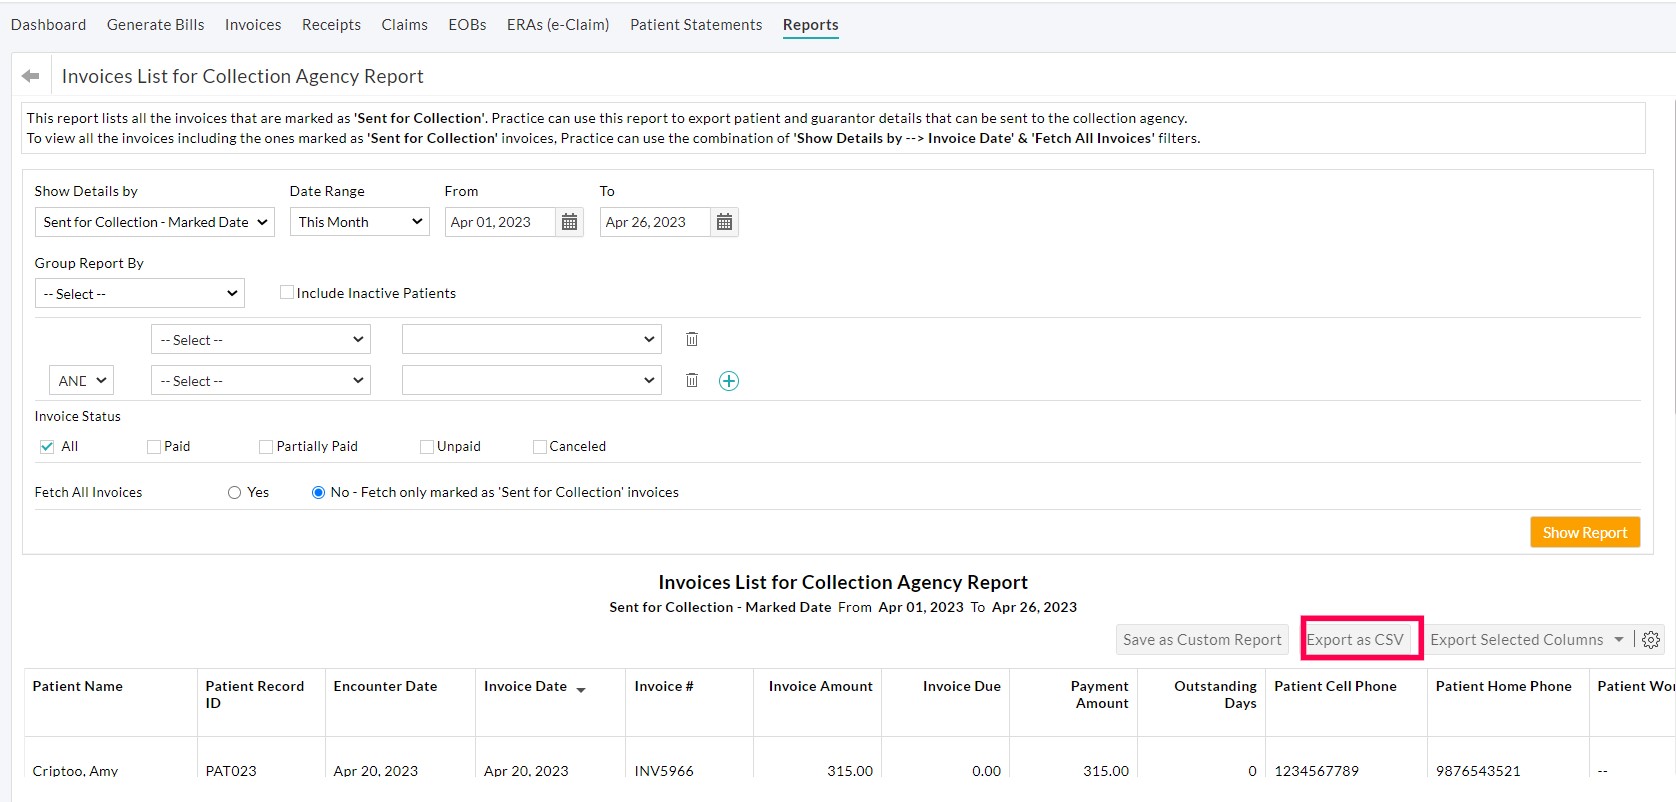Click the back arrow beside the report title
1676x802 pixels.
click(x=31, y=76)
